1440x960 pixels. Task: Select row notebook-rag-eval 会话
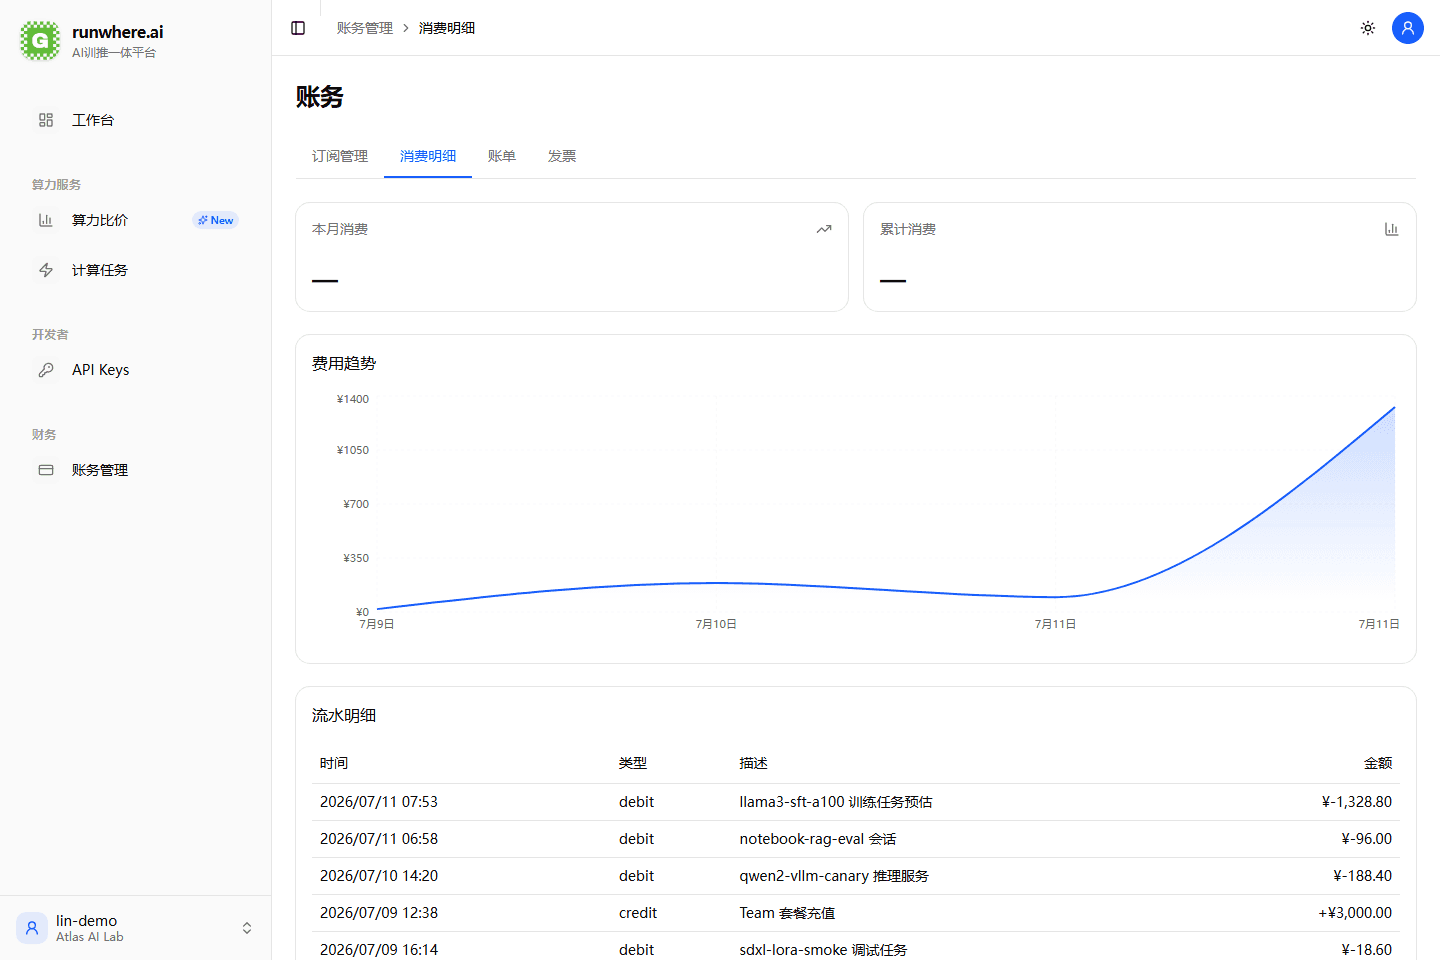856,839
